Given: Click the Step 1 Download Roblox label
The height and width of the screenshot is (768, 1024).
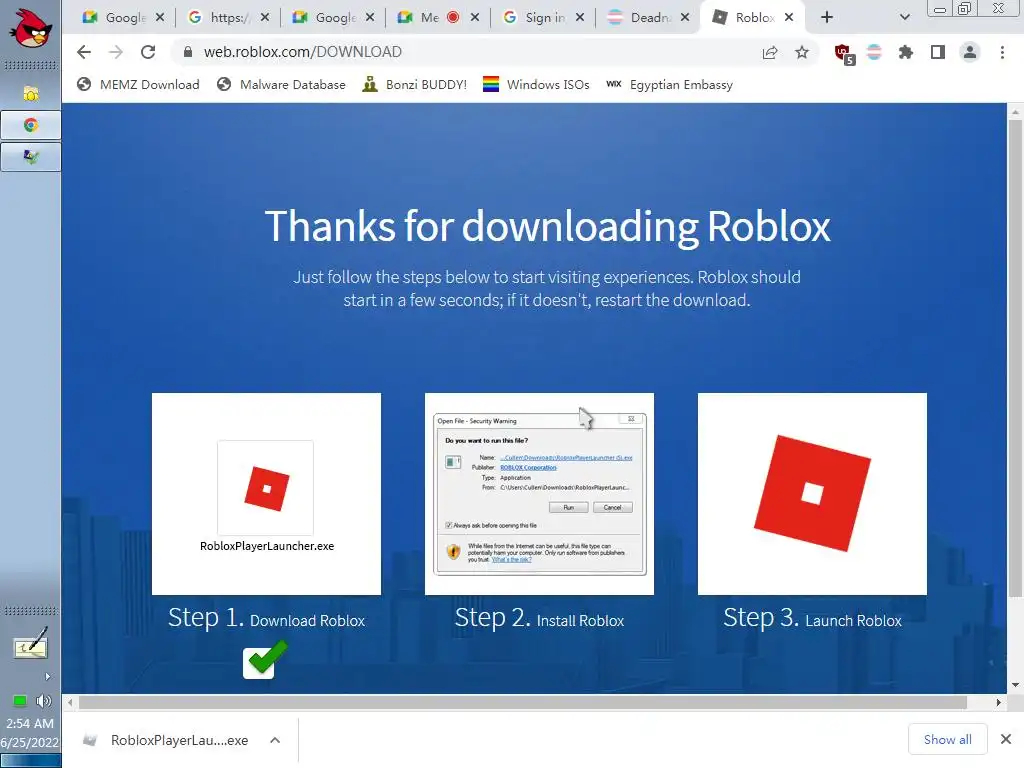Looking at the screenshot, I should [266, 618].
